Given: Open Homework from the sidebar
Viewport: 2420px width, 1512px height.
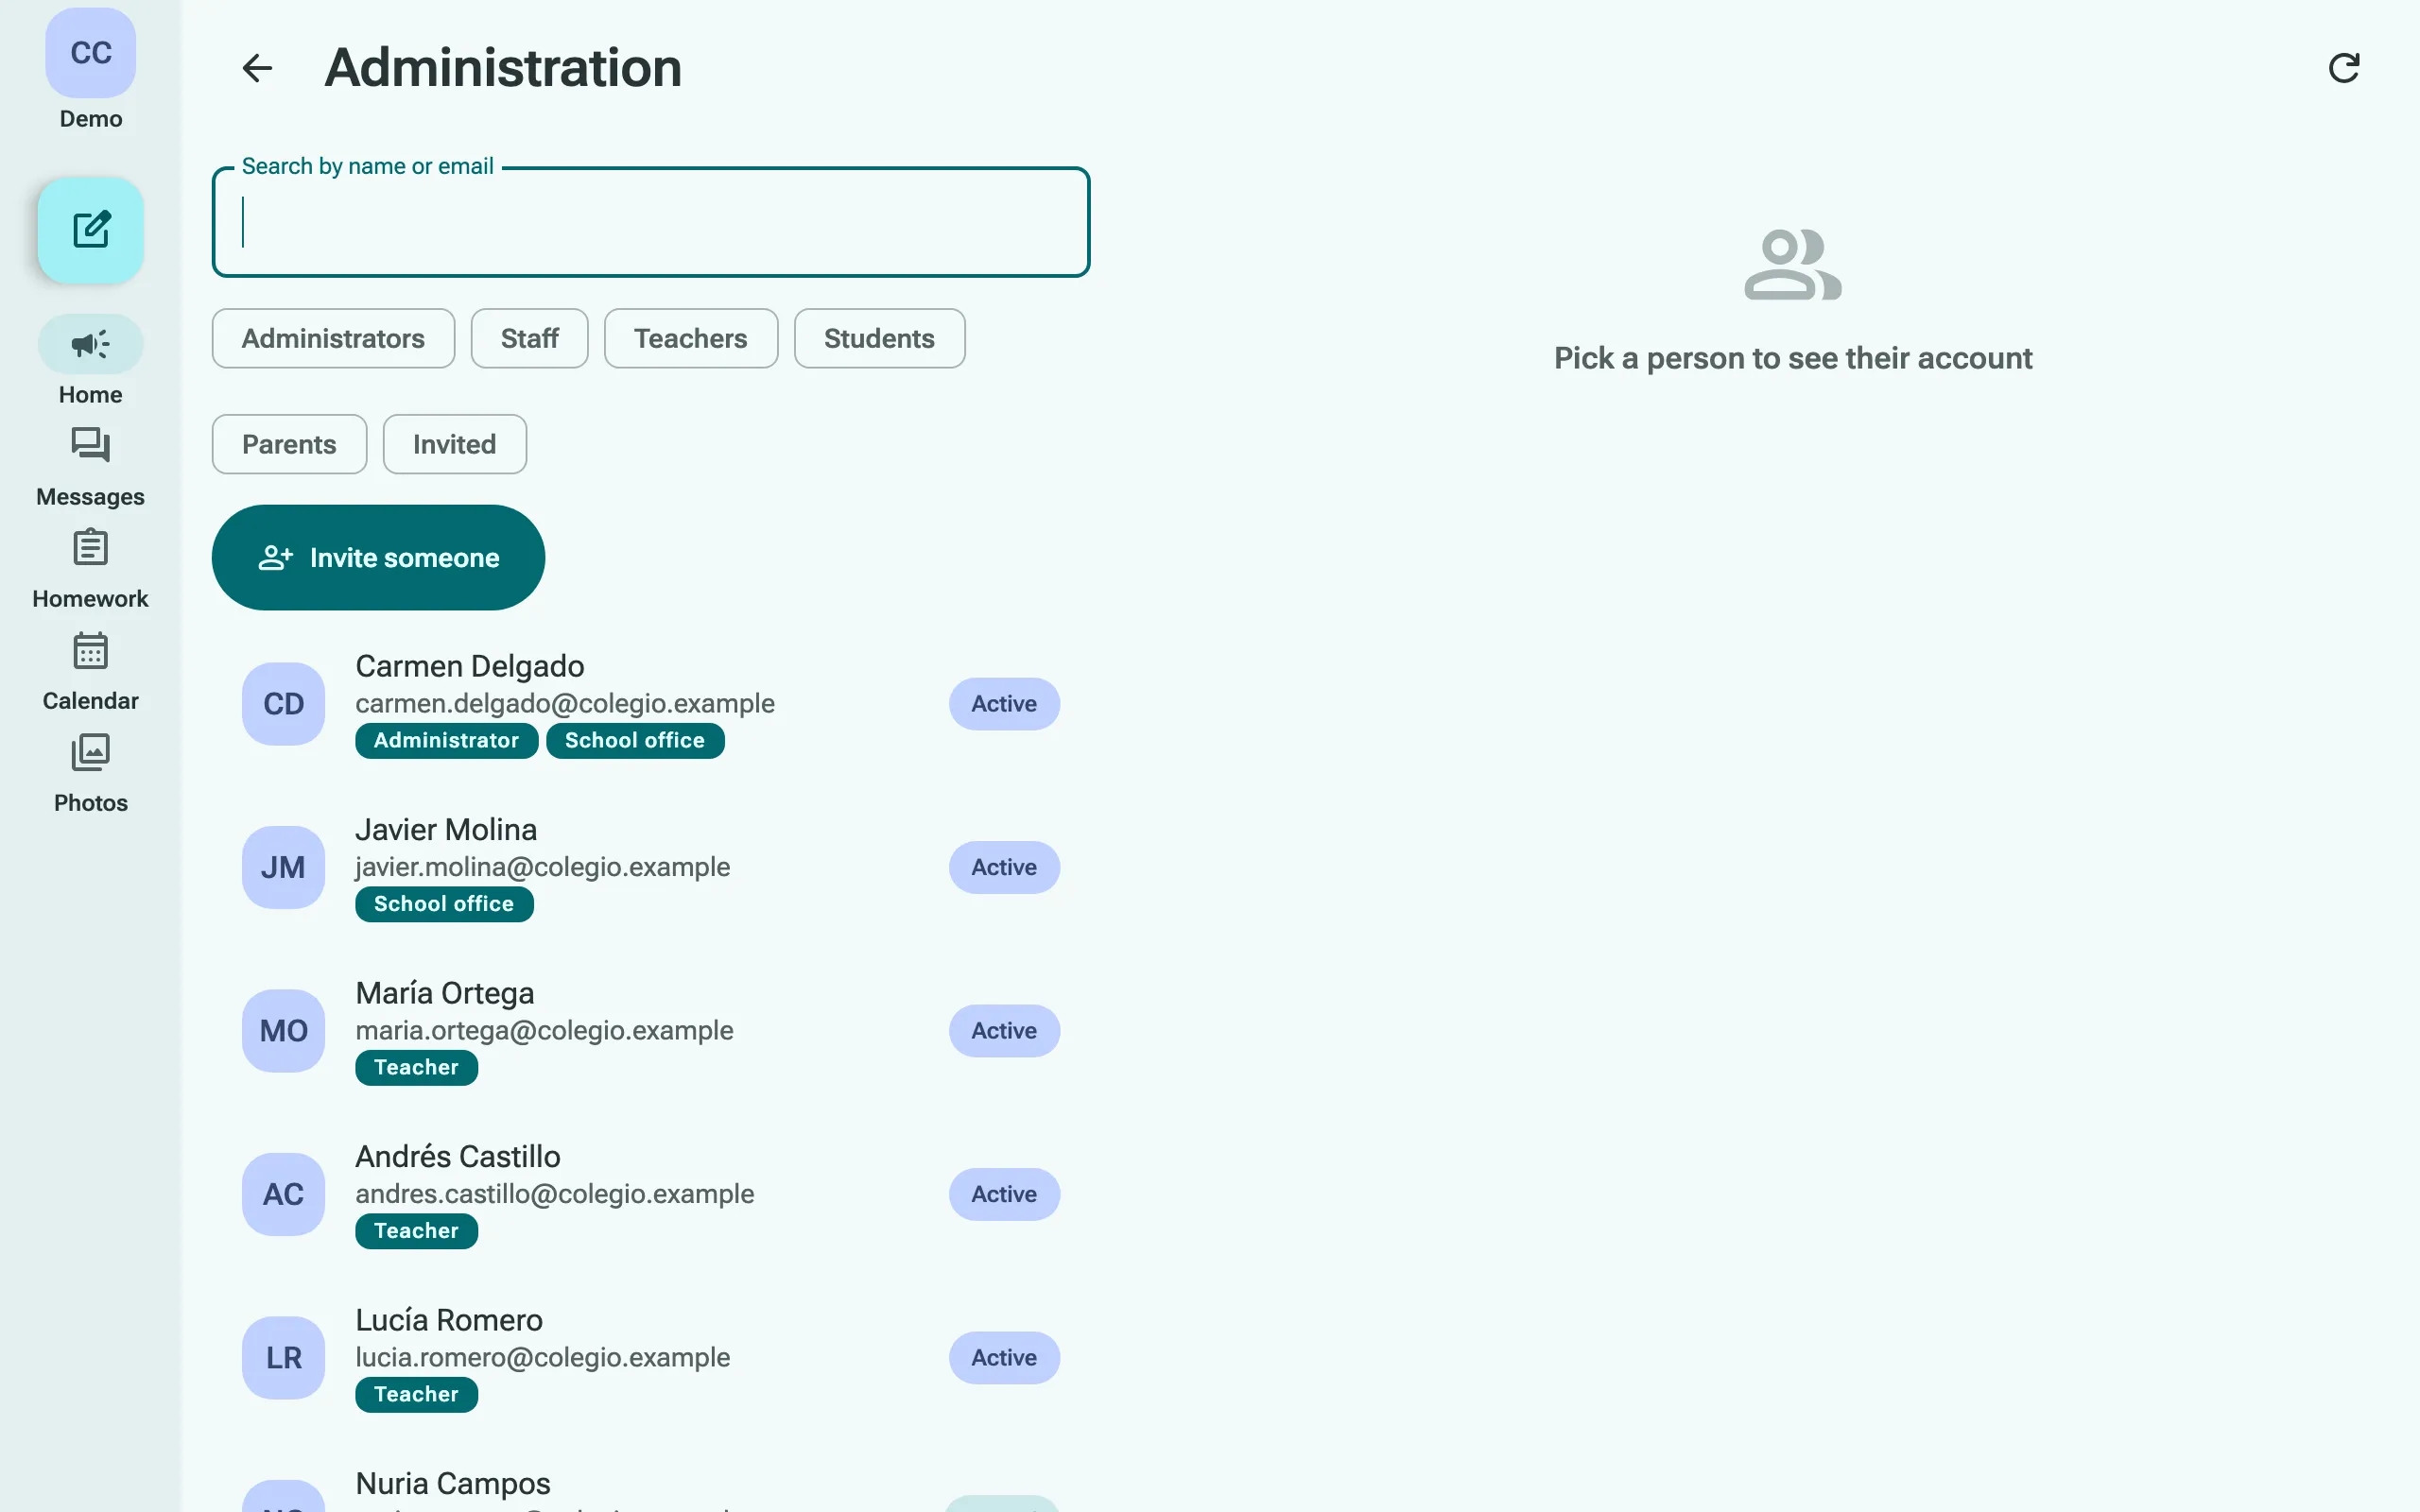Looking at the screenshot, I should coord(91,570).
